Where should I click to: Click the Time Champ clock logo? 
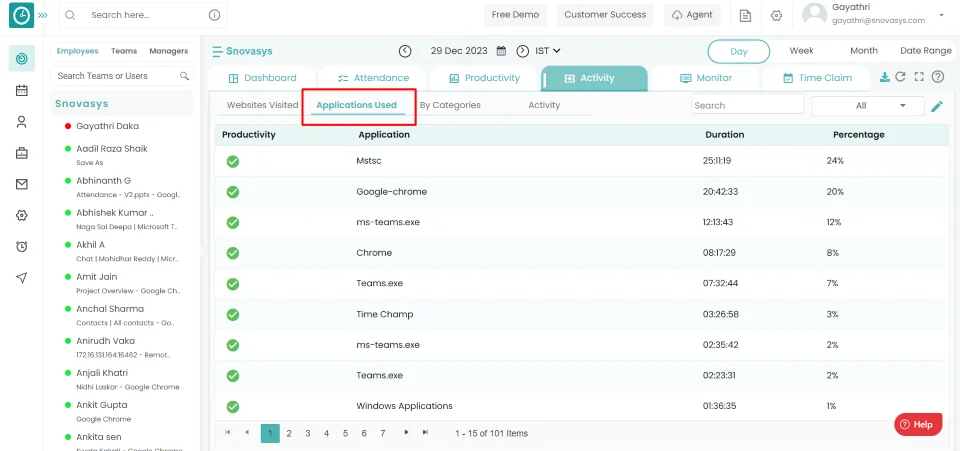(21, 15)
